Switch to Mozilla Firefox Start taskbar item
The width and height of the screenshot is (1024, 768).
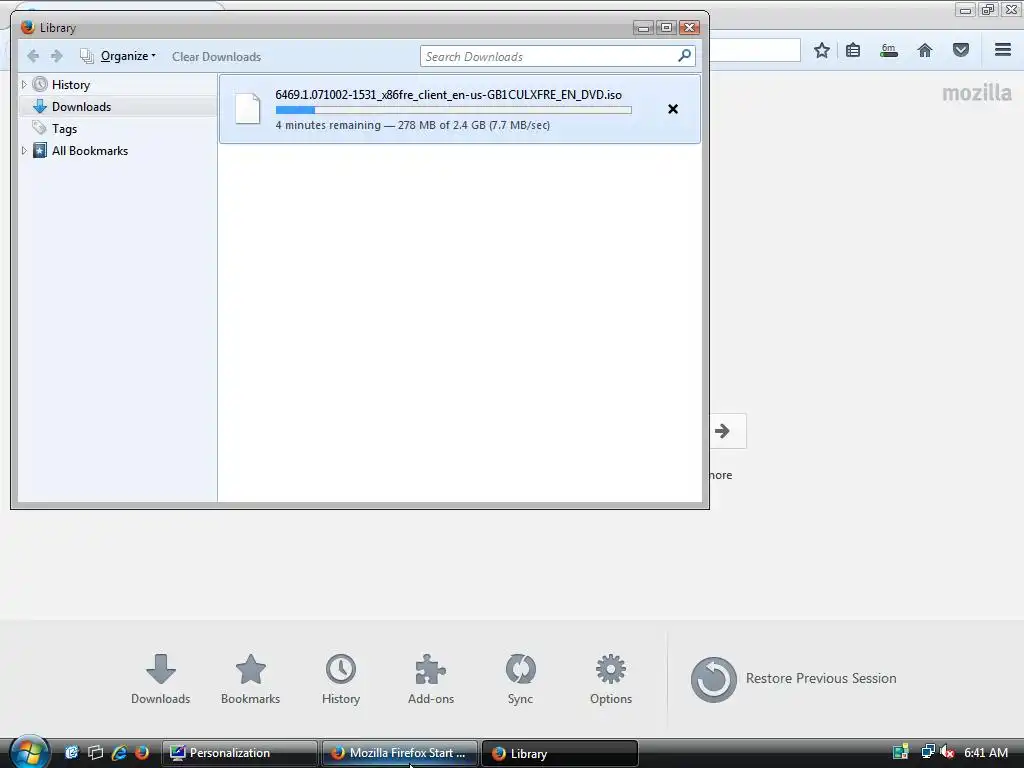coord(400,753)
